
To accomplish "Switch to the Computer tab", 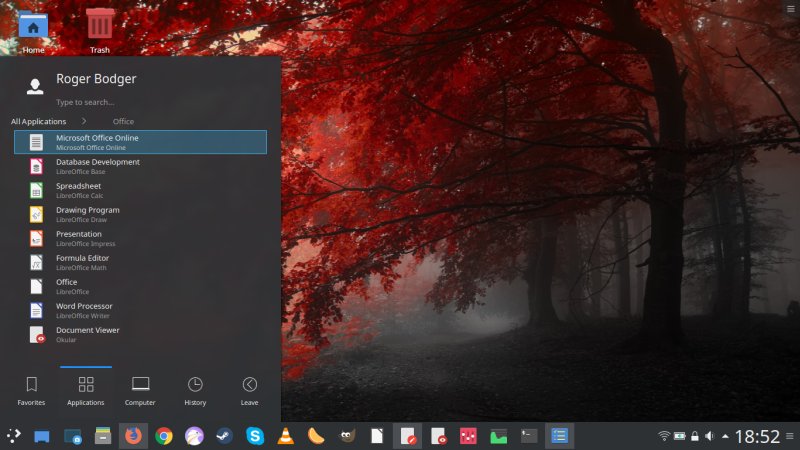I will coord(140,390).
